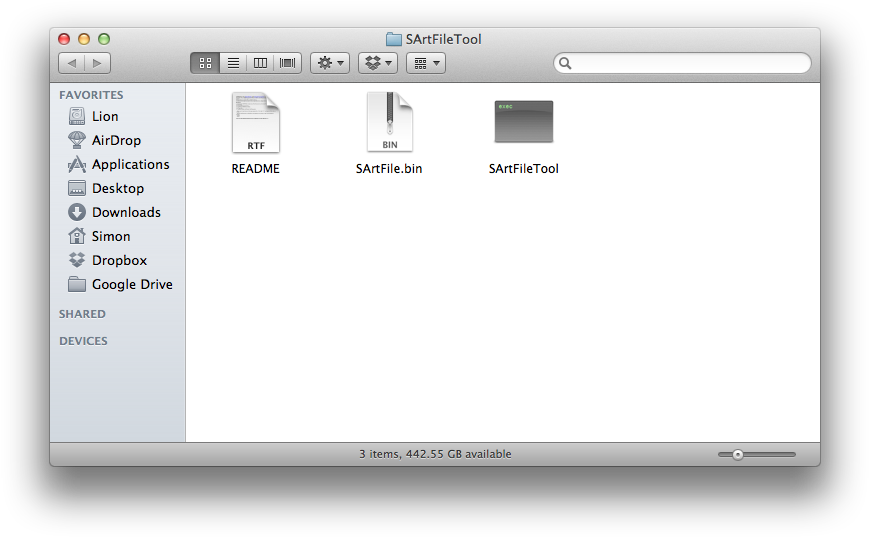Open Simon home folder in sidebar

coord(117,236)
